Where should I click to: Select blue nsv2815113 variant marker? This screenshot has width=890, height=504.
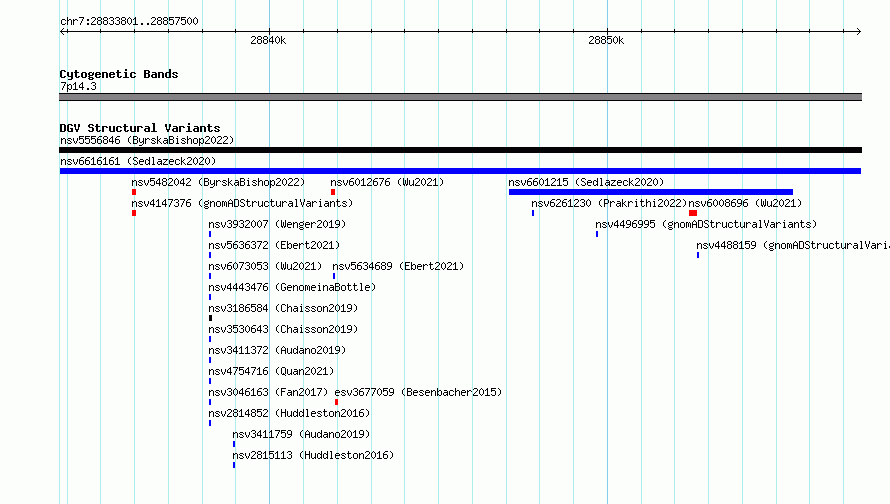point(234,465)
